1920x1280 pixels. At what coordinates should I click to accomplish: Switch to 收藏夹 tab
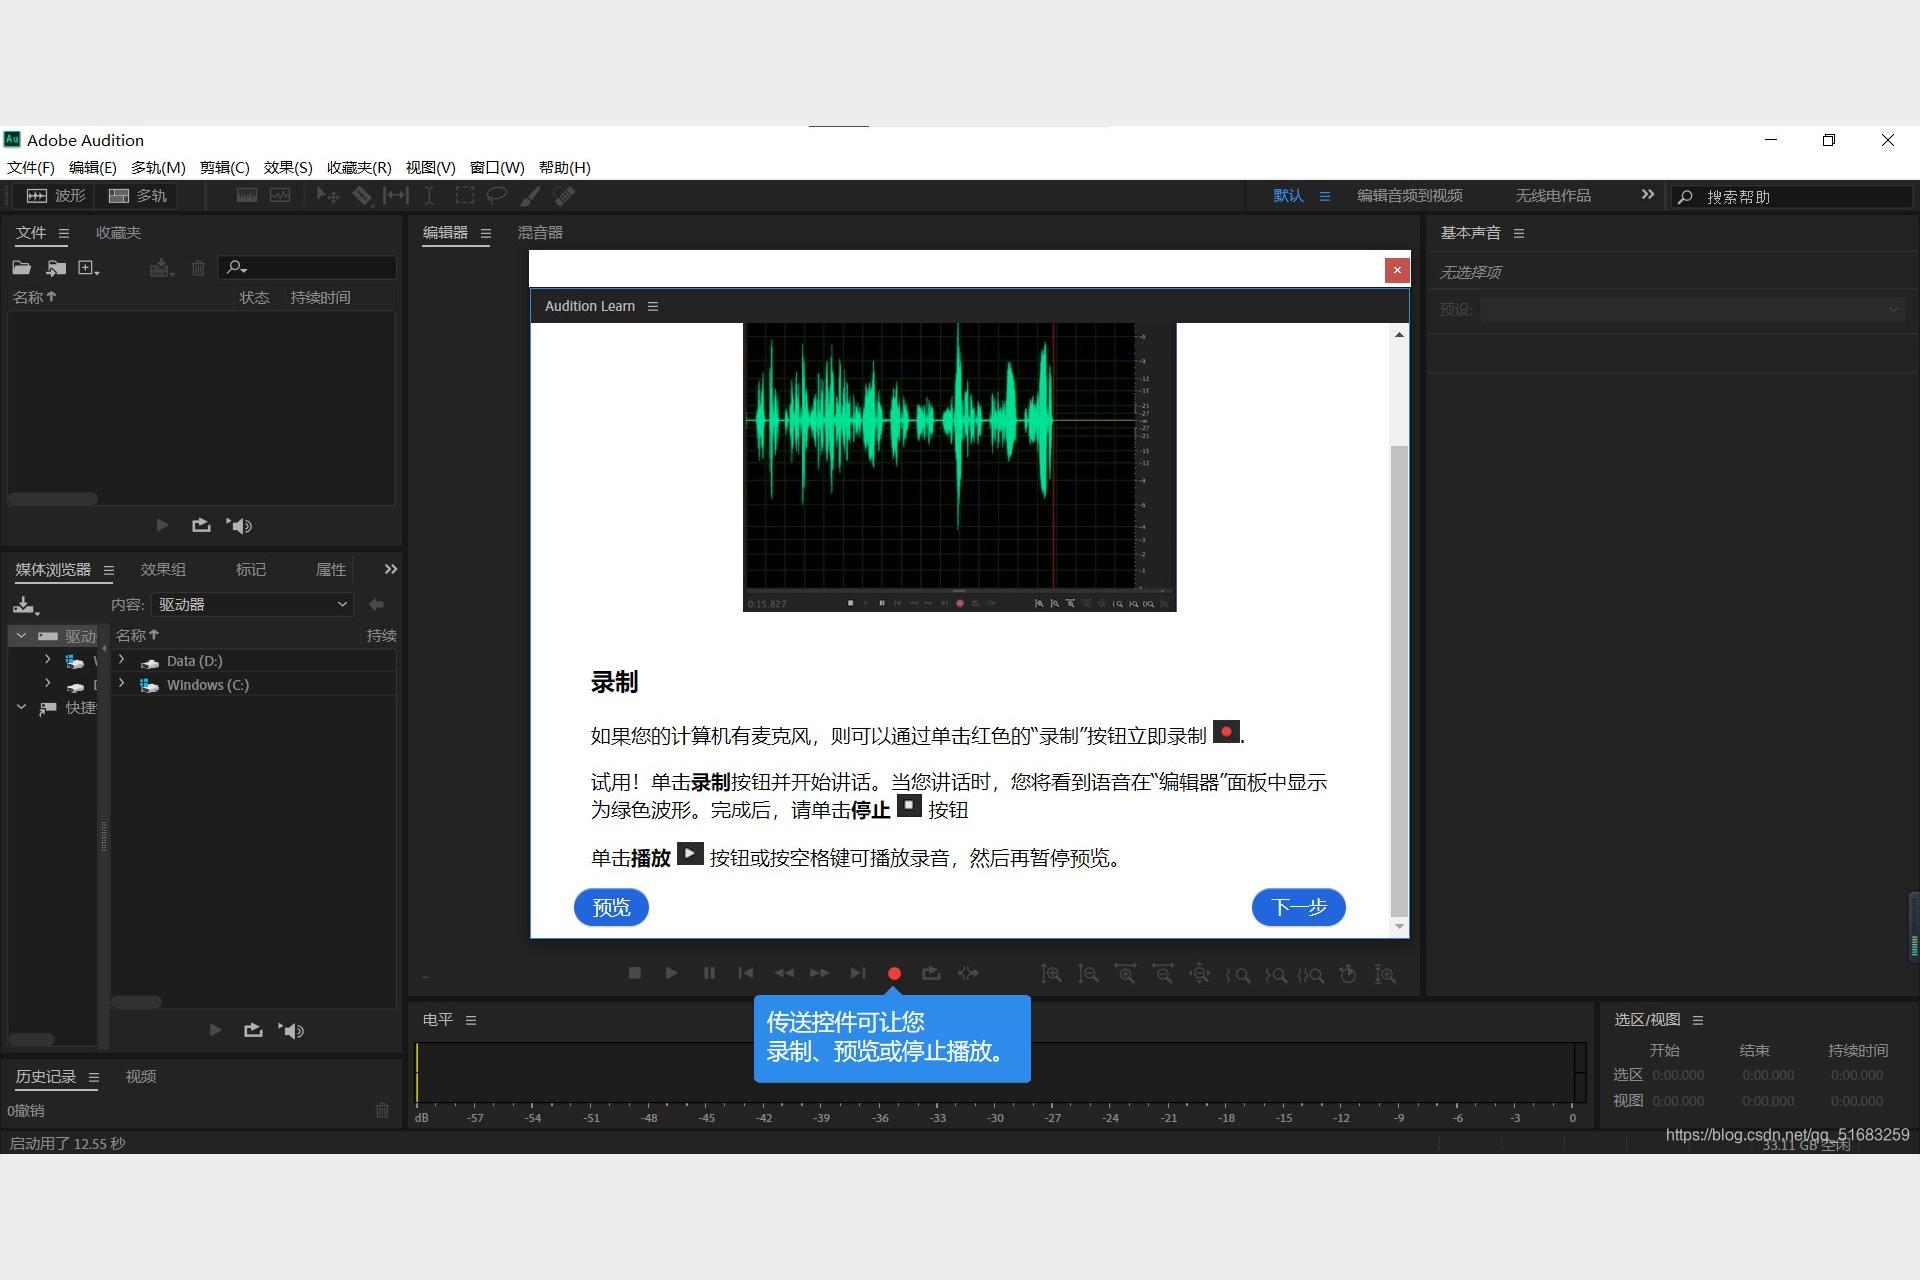[x=118, y=233]
